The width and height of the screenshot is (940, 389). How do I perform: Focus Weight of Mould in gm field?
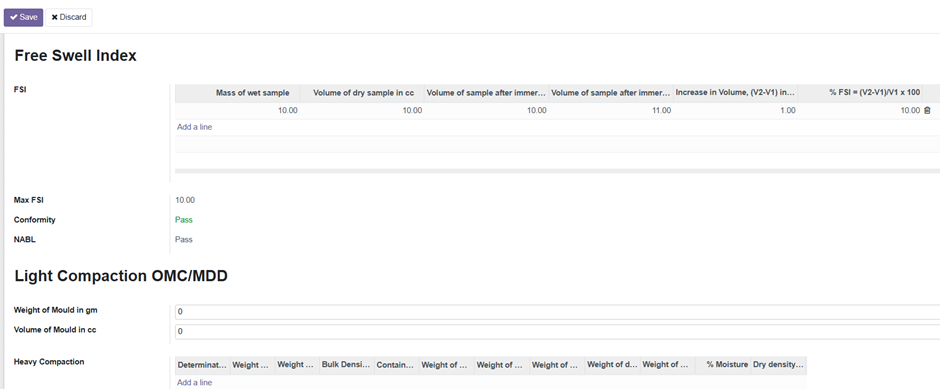(x=557, y=312)
